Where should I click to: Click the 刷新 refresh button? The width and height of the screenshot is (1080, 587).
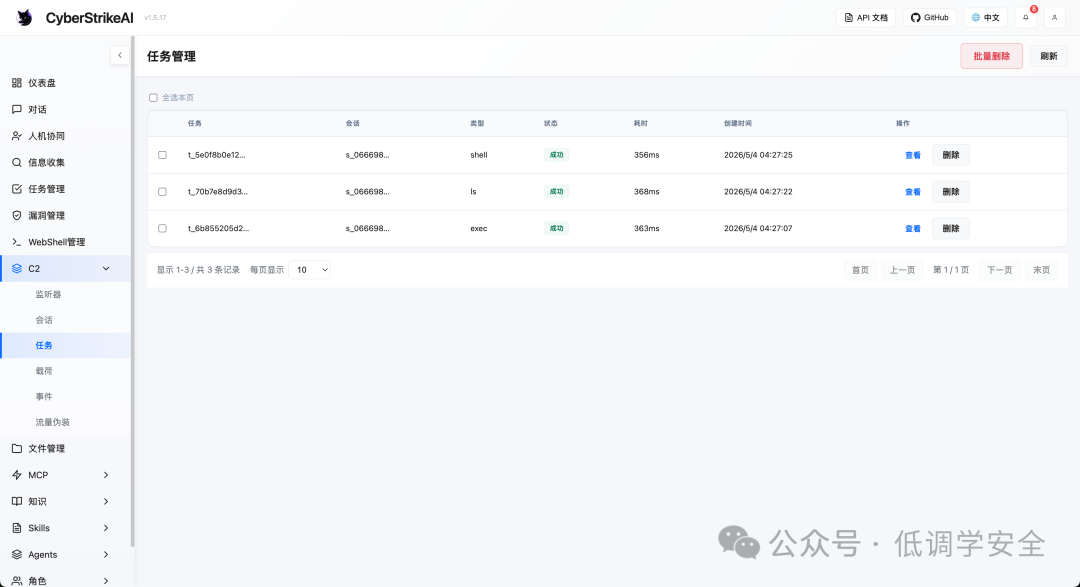tap(1048, 56)
